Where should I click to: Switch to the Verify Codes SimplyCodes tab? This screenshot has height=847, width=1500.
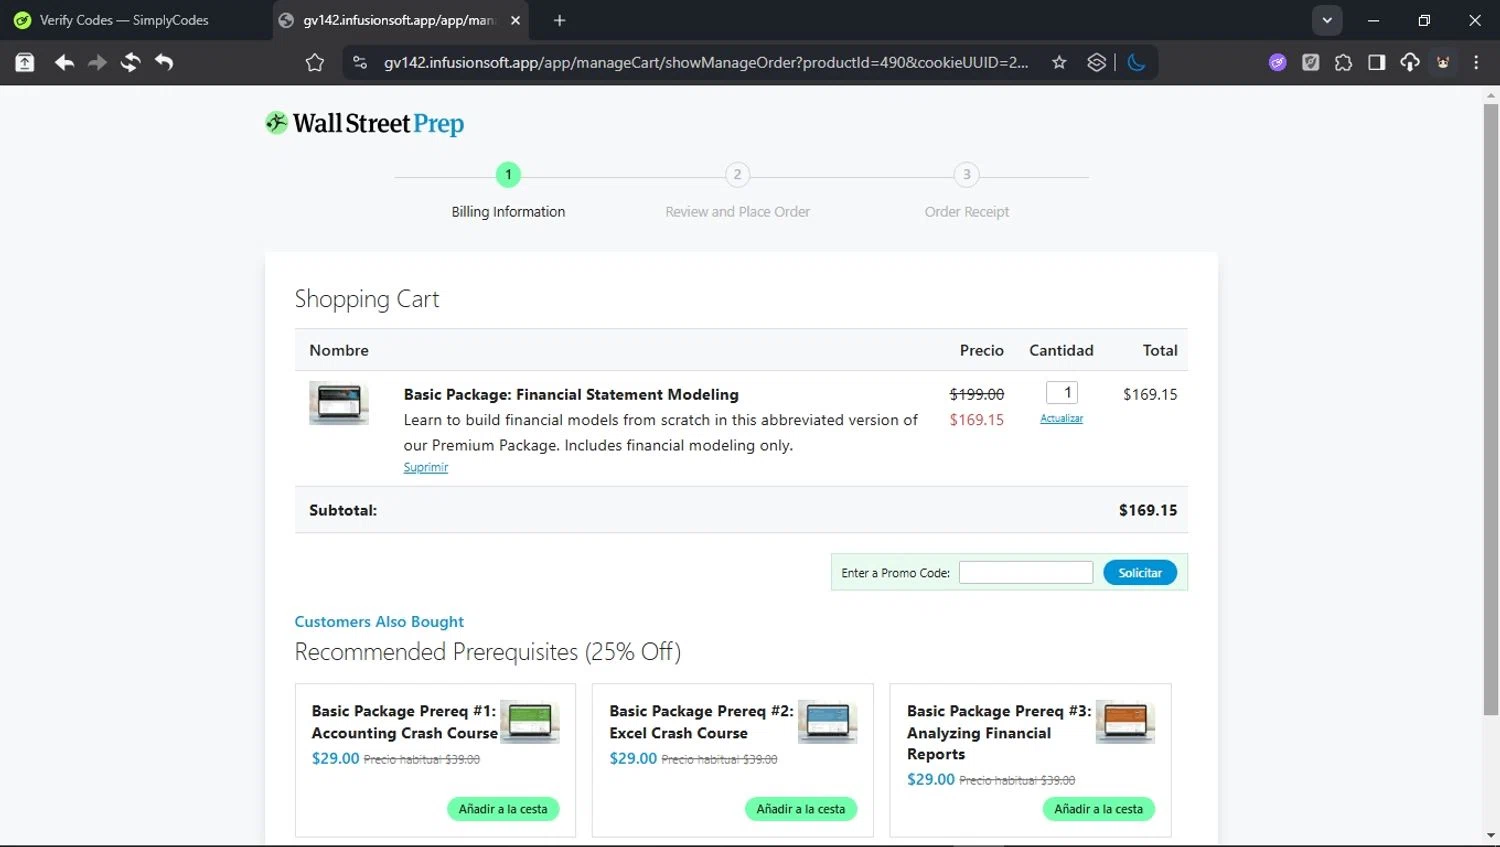click(x=124, y=20)
